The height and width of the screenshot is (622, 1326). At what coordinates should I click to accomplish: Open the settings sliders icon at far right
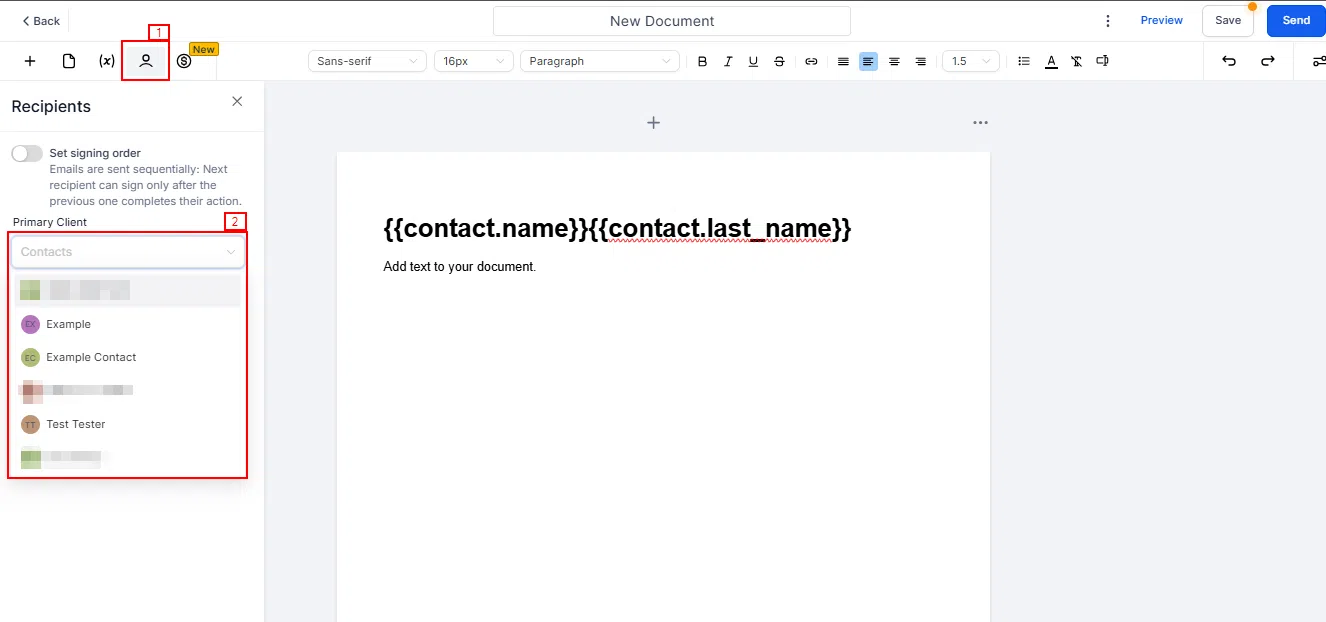click(x=1318, y=61)
